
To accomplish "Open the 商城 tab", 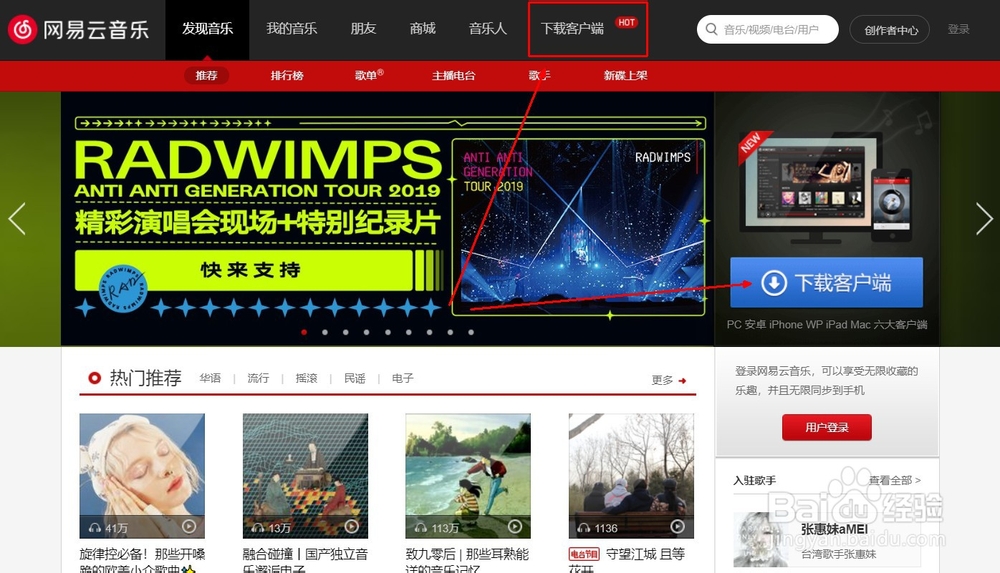I will (423, 29).
